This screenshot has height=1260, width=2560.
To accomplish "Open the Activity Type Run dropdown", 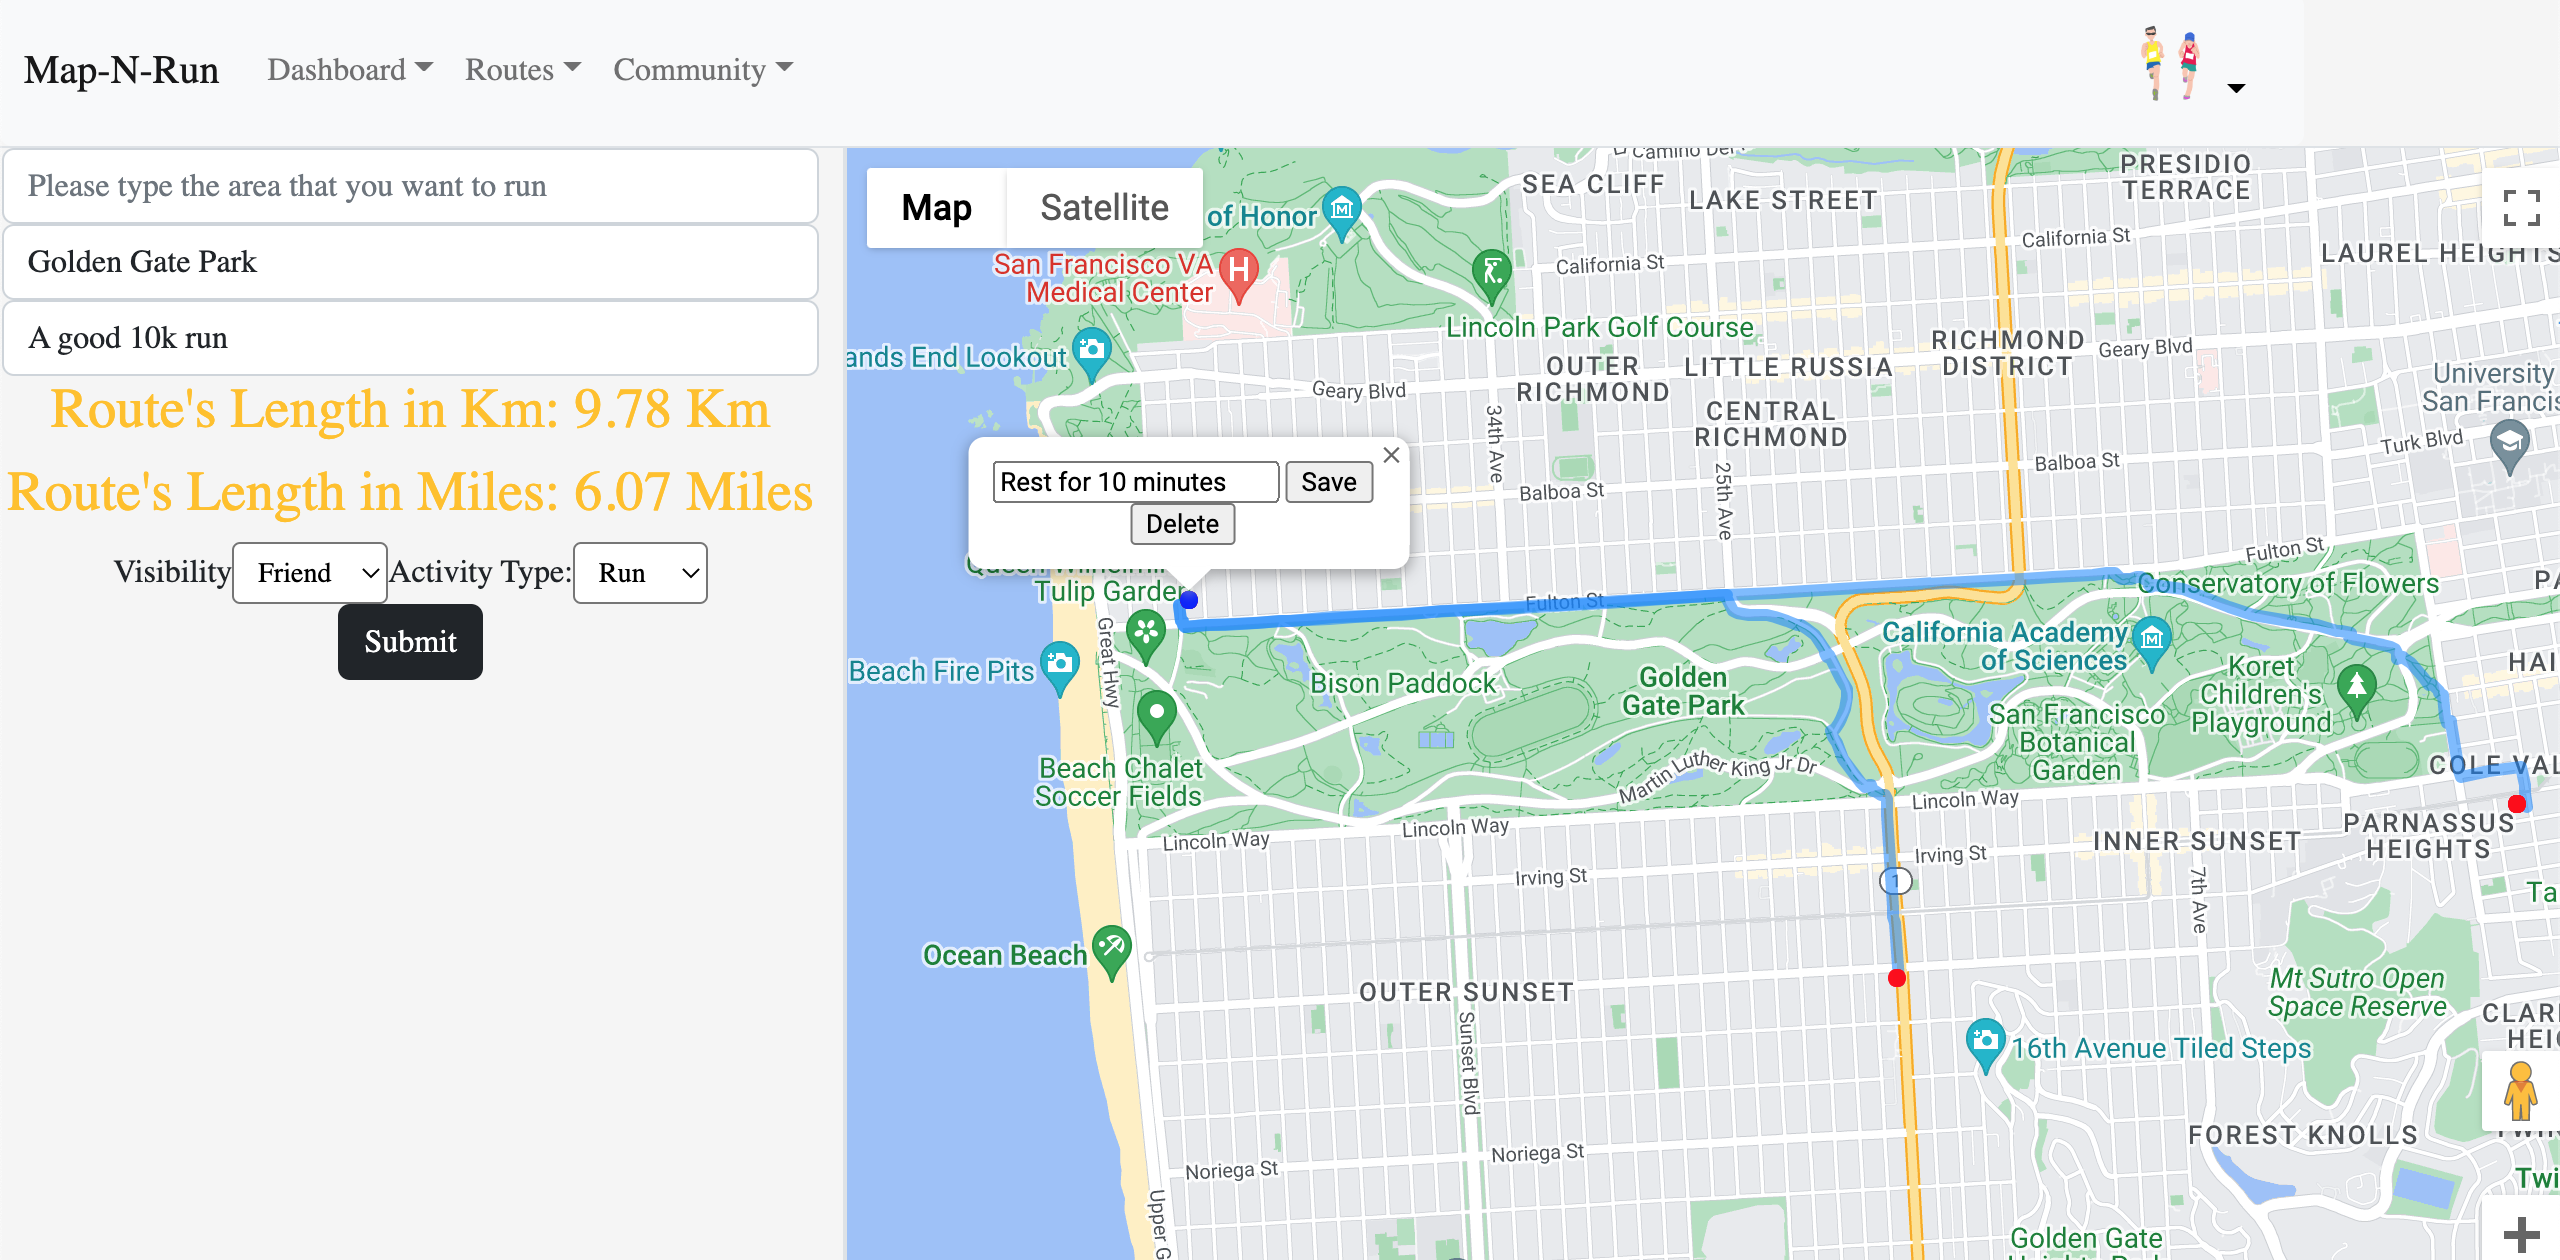I will click(640, 573).
